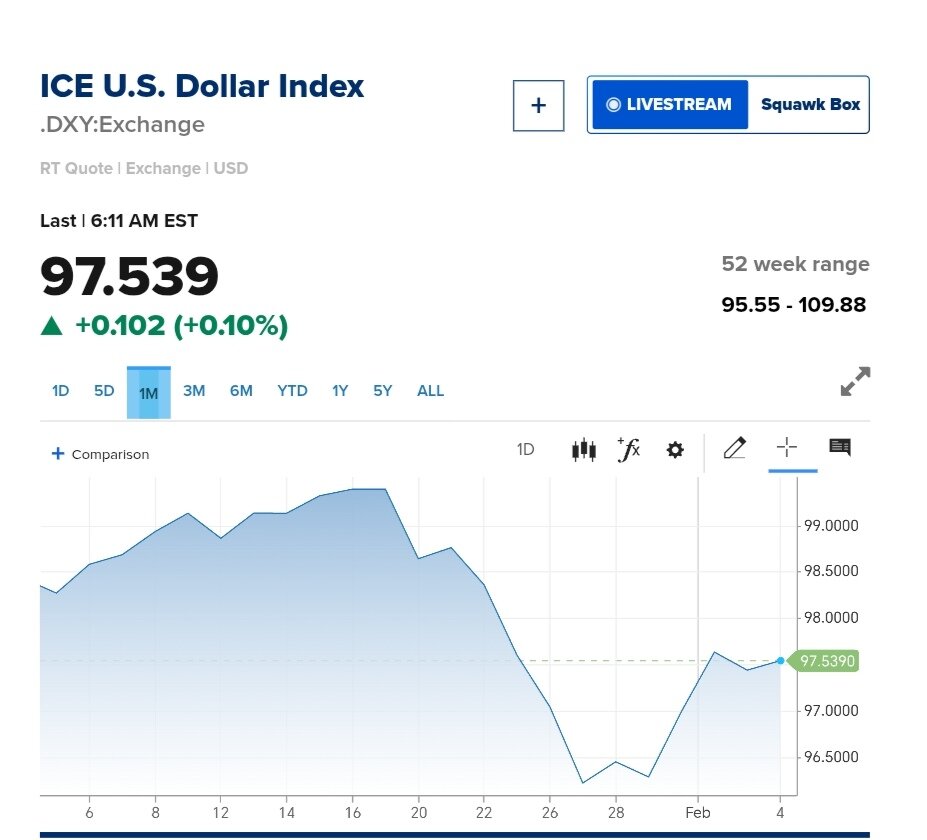Open the Squawk Box link

click(x=810, y=104)
